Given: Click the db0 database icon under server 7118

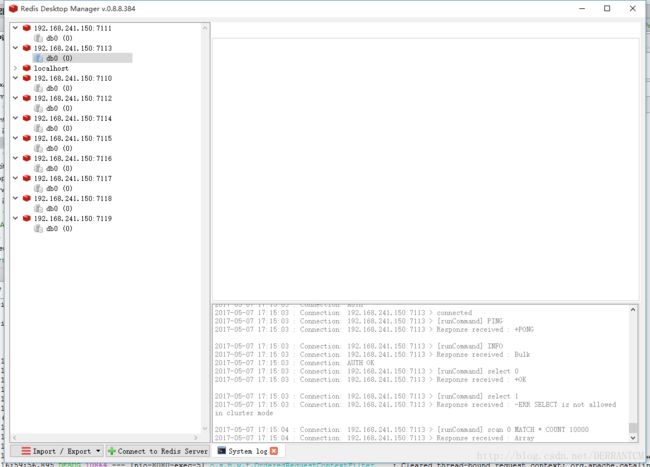Looking at the screenshot, I should pyautogui.click(x=38, y=208).
